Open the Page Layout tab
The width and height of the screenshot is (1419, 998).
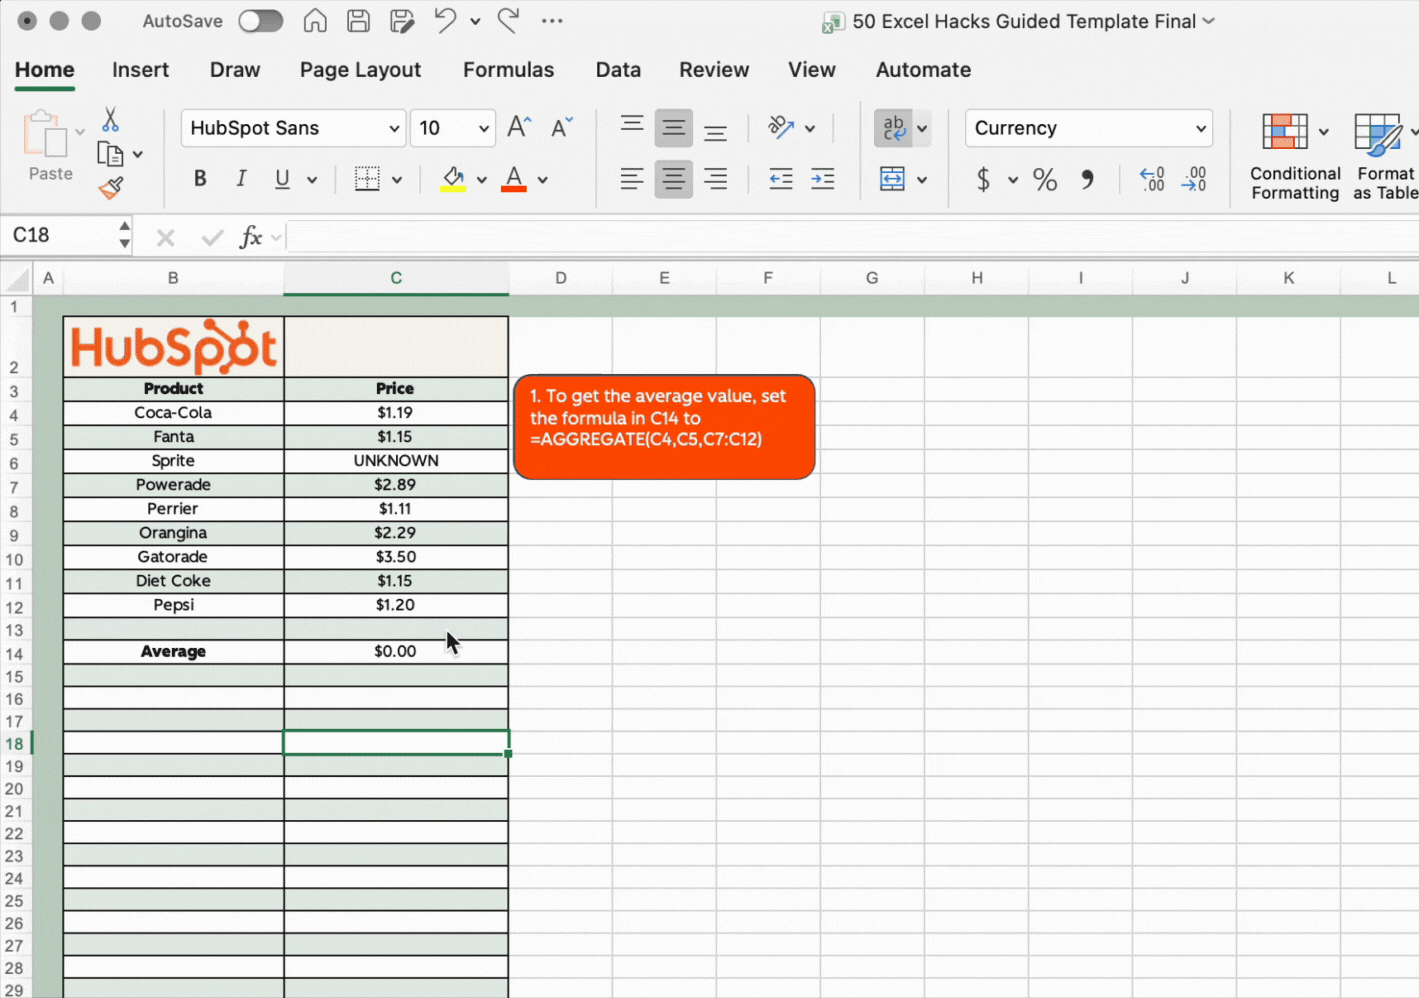[x=360, y=70]
